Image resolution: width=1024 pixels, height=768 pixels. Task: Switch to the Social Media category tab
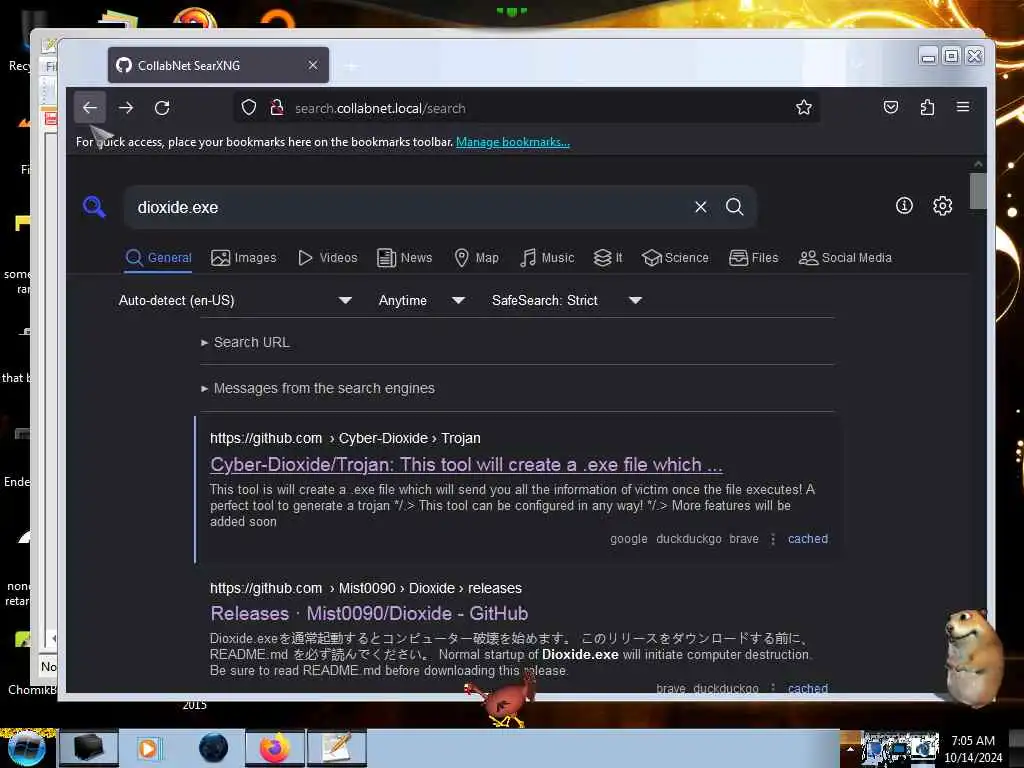tap(845, 258)
